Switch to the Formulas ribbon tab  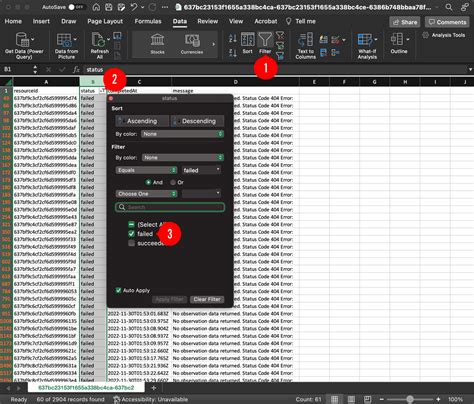point(148,21)
